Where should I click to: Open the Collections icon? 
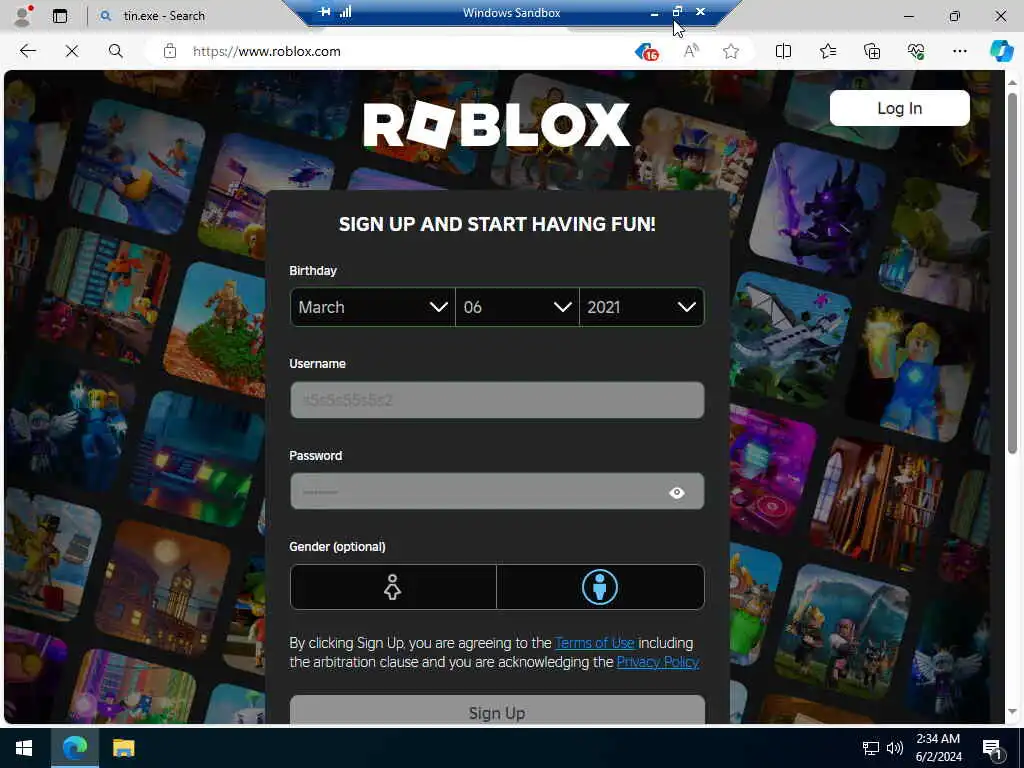pos(872,51)
